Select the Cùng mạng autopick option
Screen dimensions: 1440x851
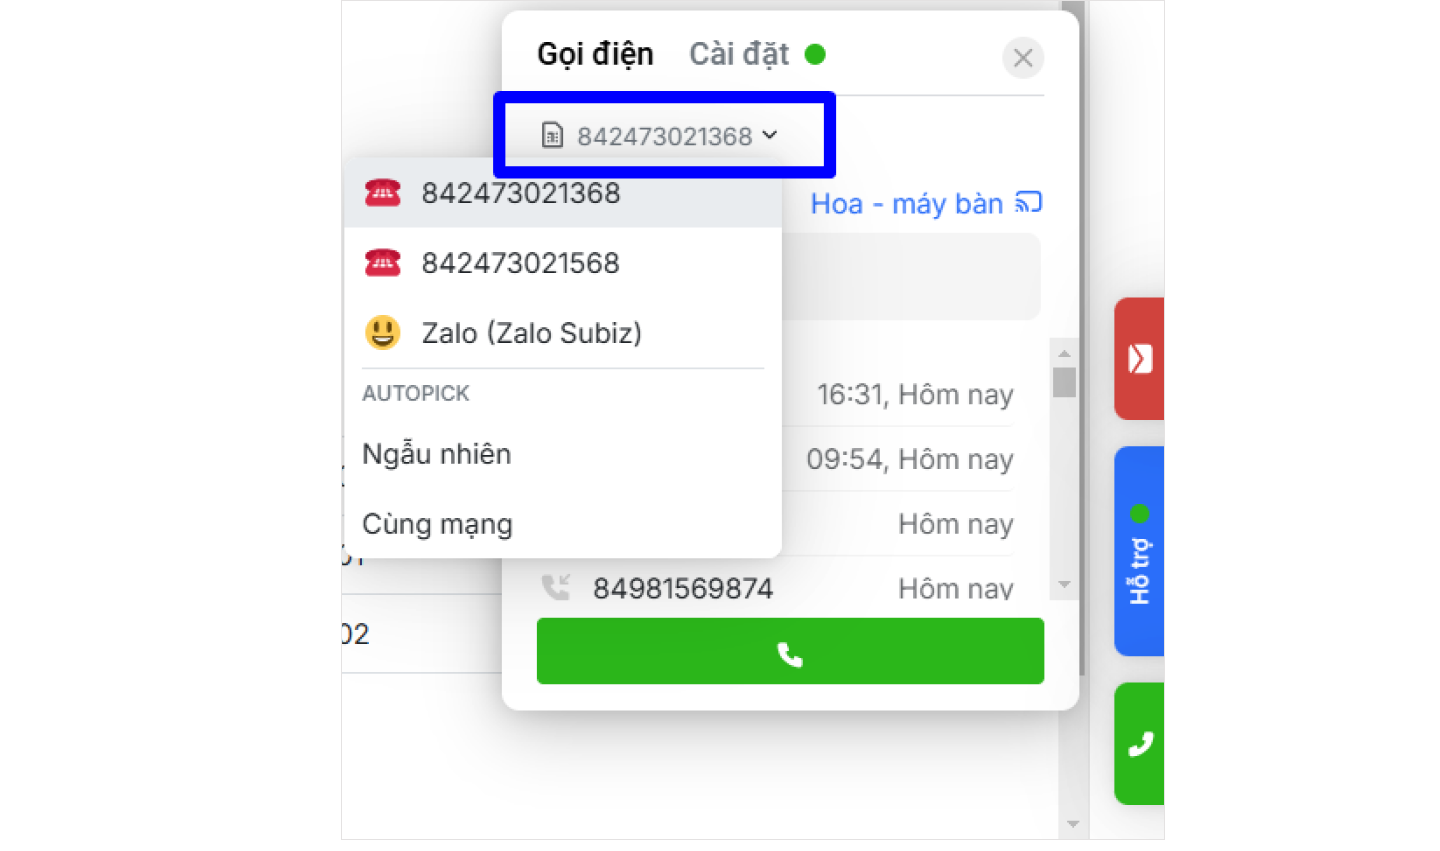tap(437, 524)
